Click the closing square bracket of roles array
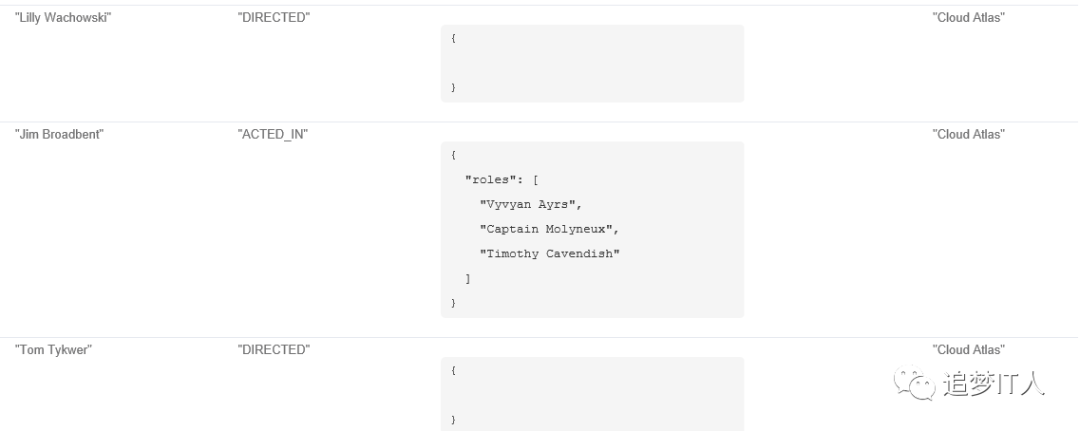This screenshot has width=1080, height=431. (x=468, y=279)
